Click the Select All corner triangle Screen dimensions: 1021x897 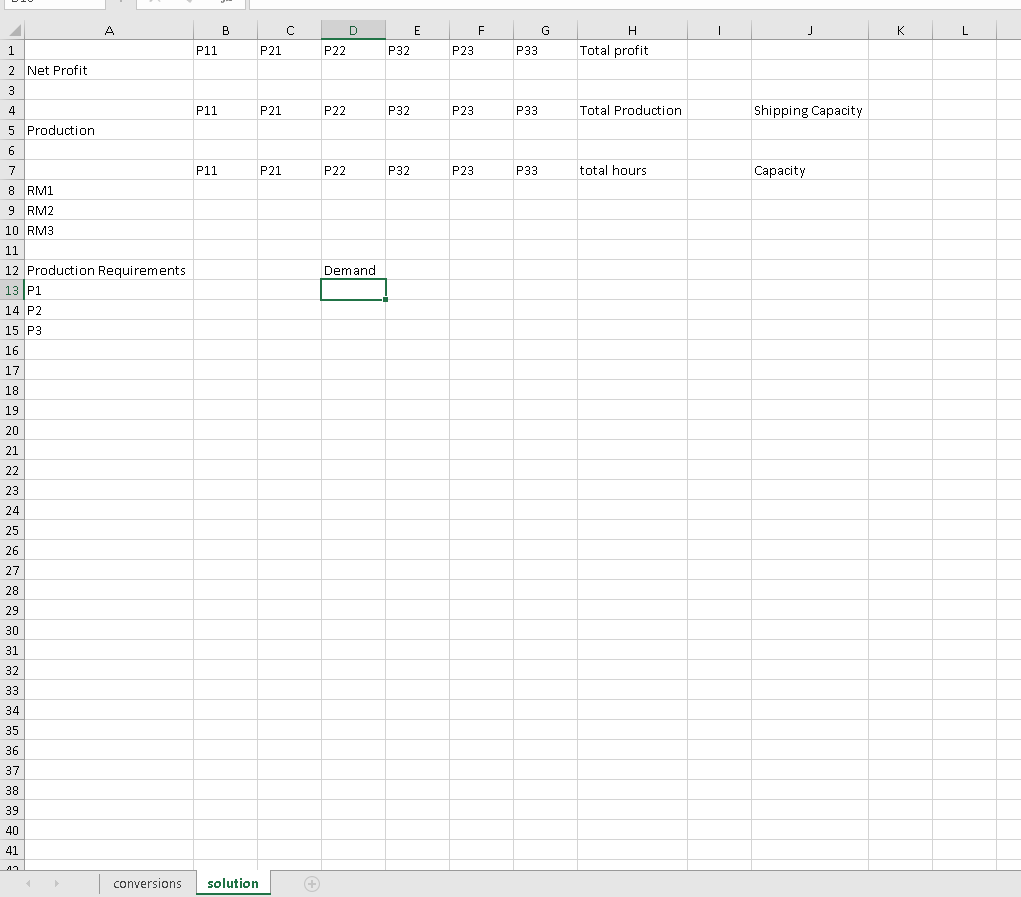click(12, 30)
